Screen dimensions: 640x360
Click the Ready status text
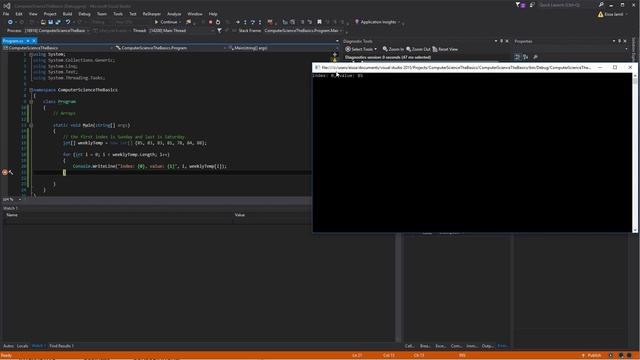pyautogui.click(x=7, y=356)
